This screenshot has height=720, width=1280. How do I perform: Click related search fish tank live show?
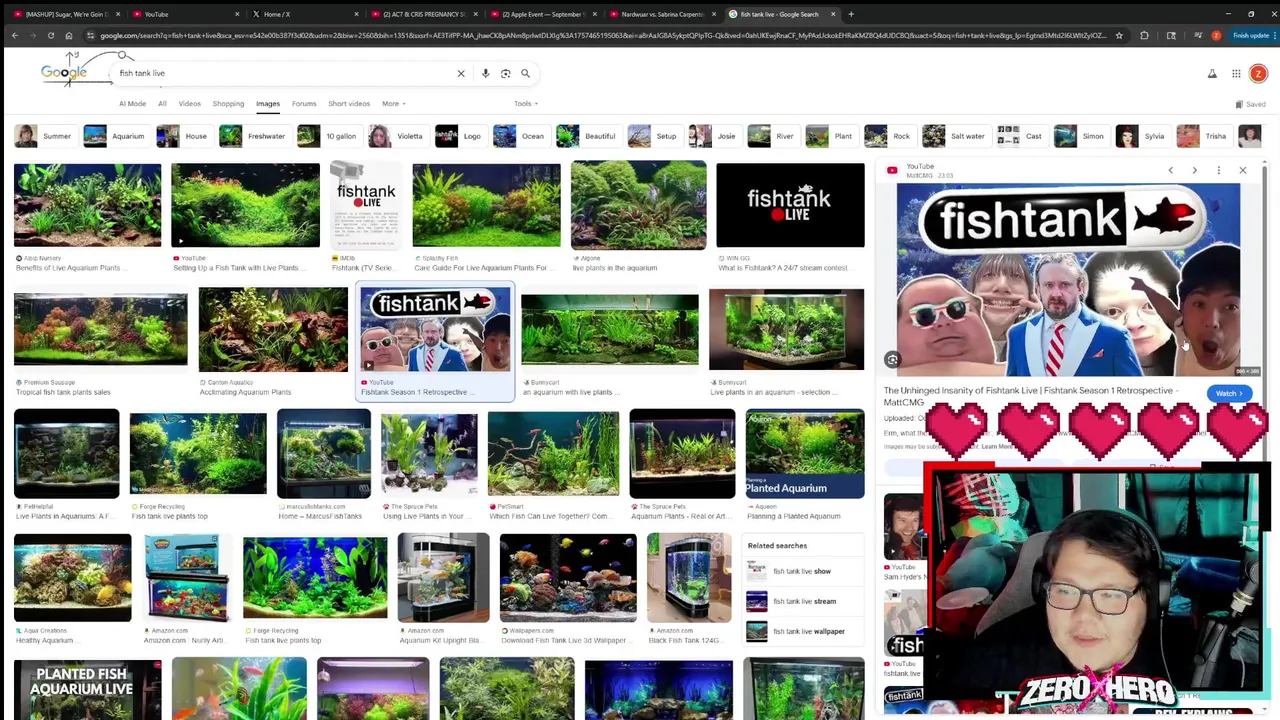(805, 571)
